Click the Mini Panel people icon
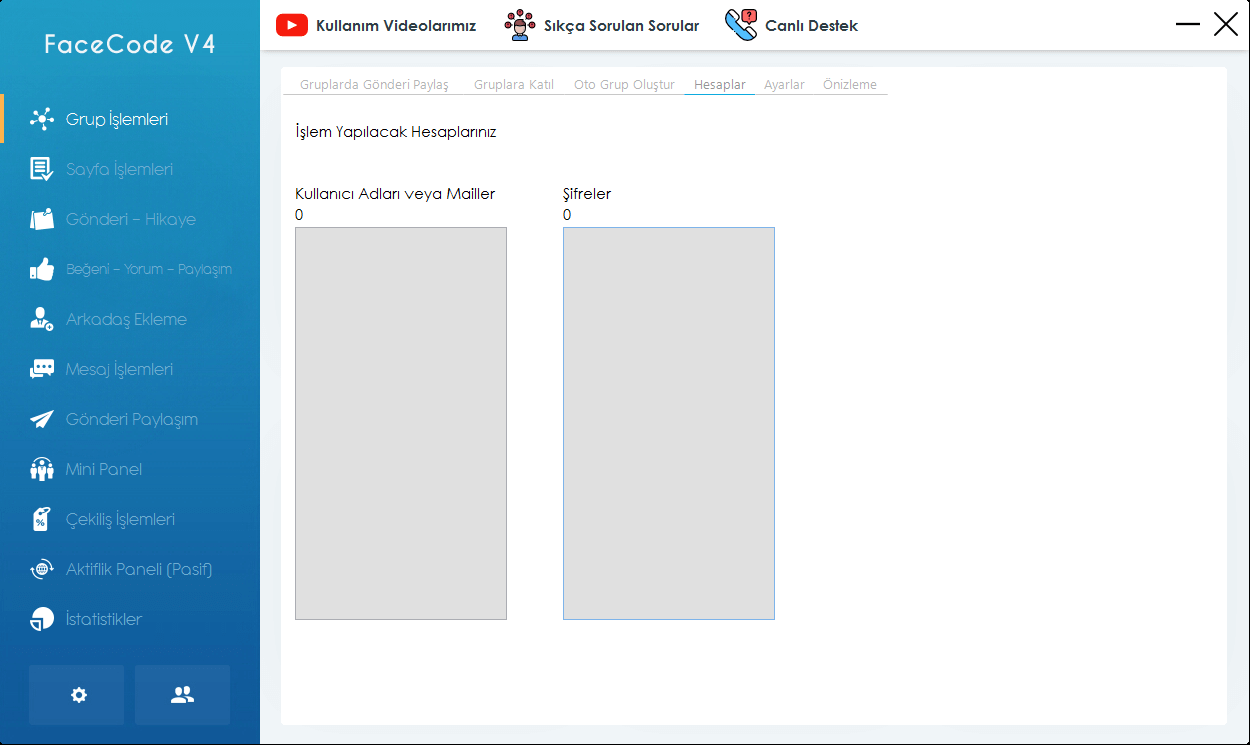1250x745 pixels. coord(42,469)
